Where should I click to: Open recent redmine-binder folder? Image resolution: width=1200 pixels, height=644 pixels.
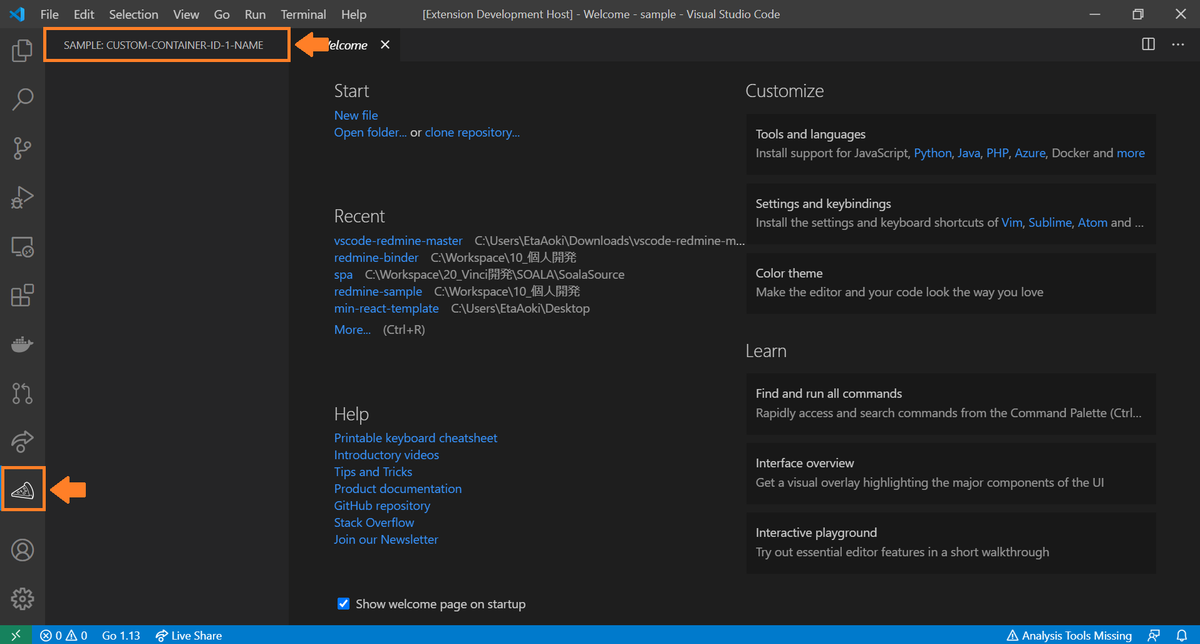pos(376,258)
